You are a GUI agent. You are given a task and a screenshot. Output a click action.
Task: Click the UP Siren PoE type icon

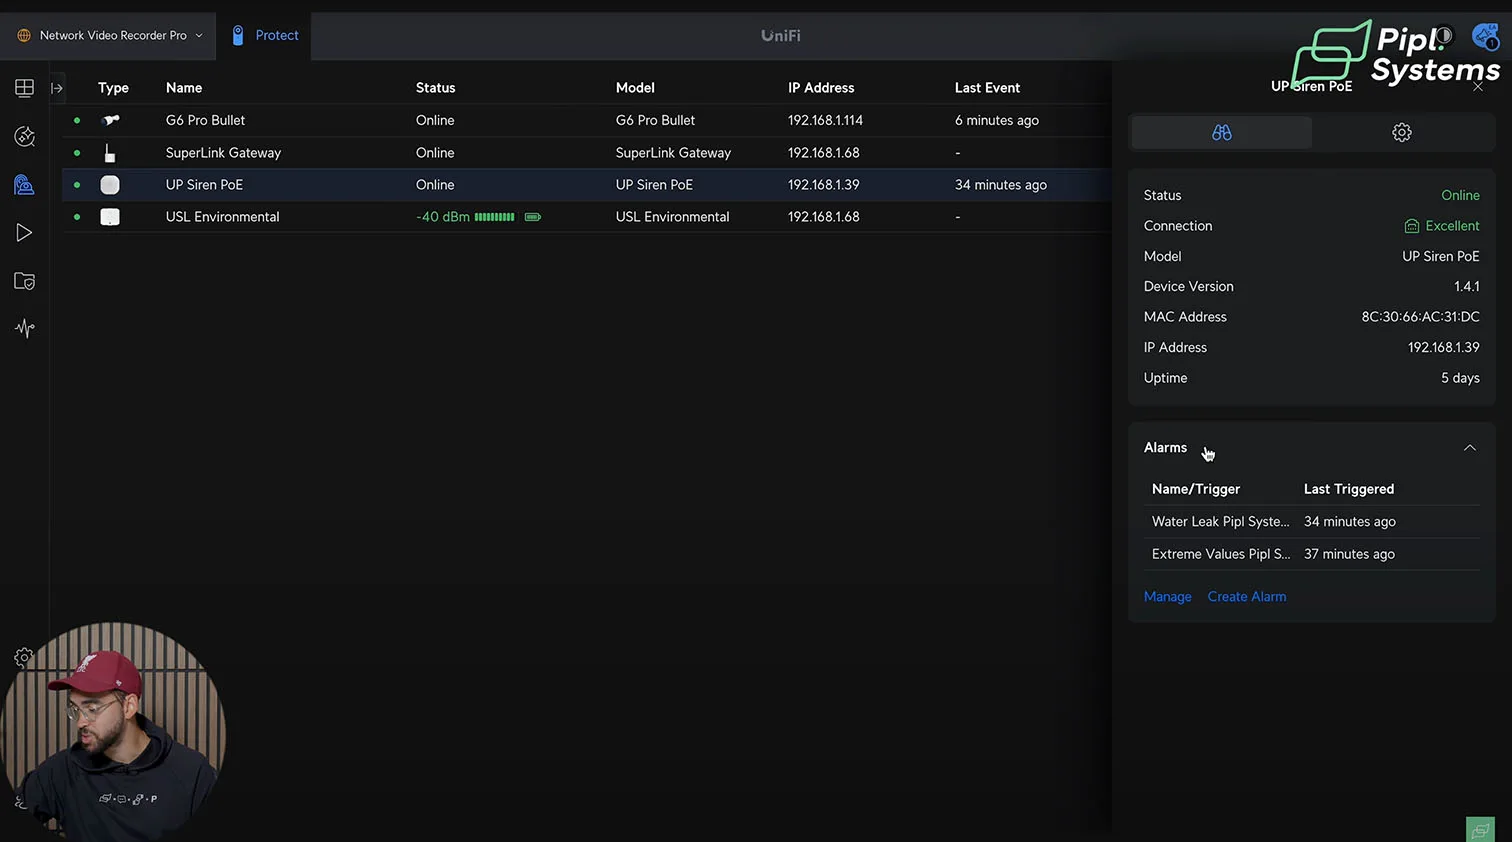coord(110,185)
